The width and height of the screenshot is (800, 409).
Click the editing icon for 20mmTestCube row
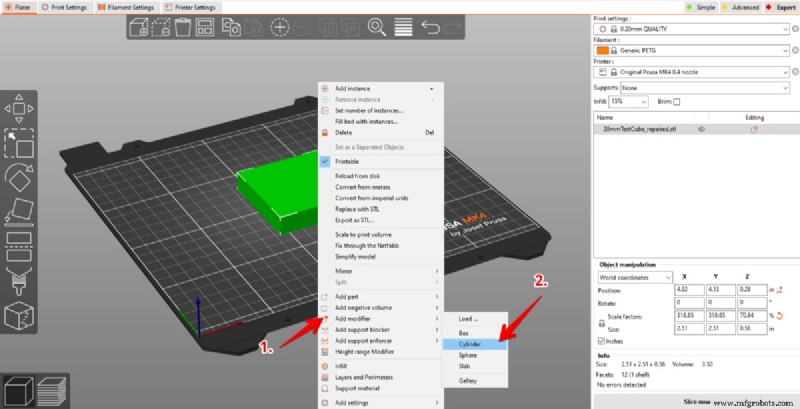[754, 130]
